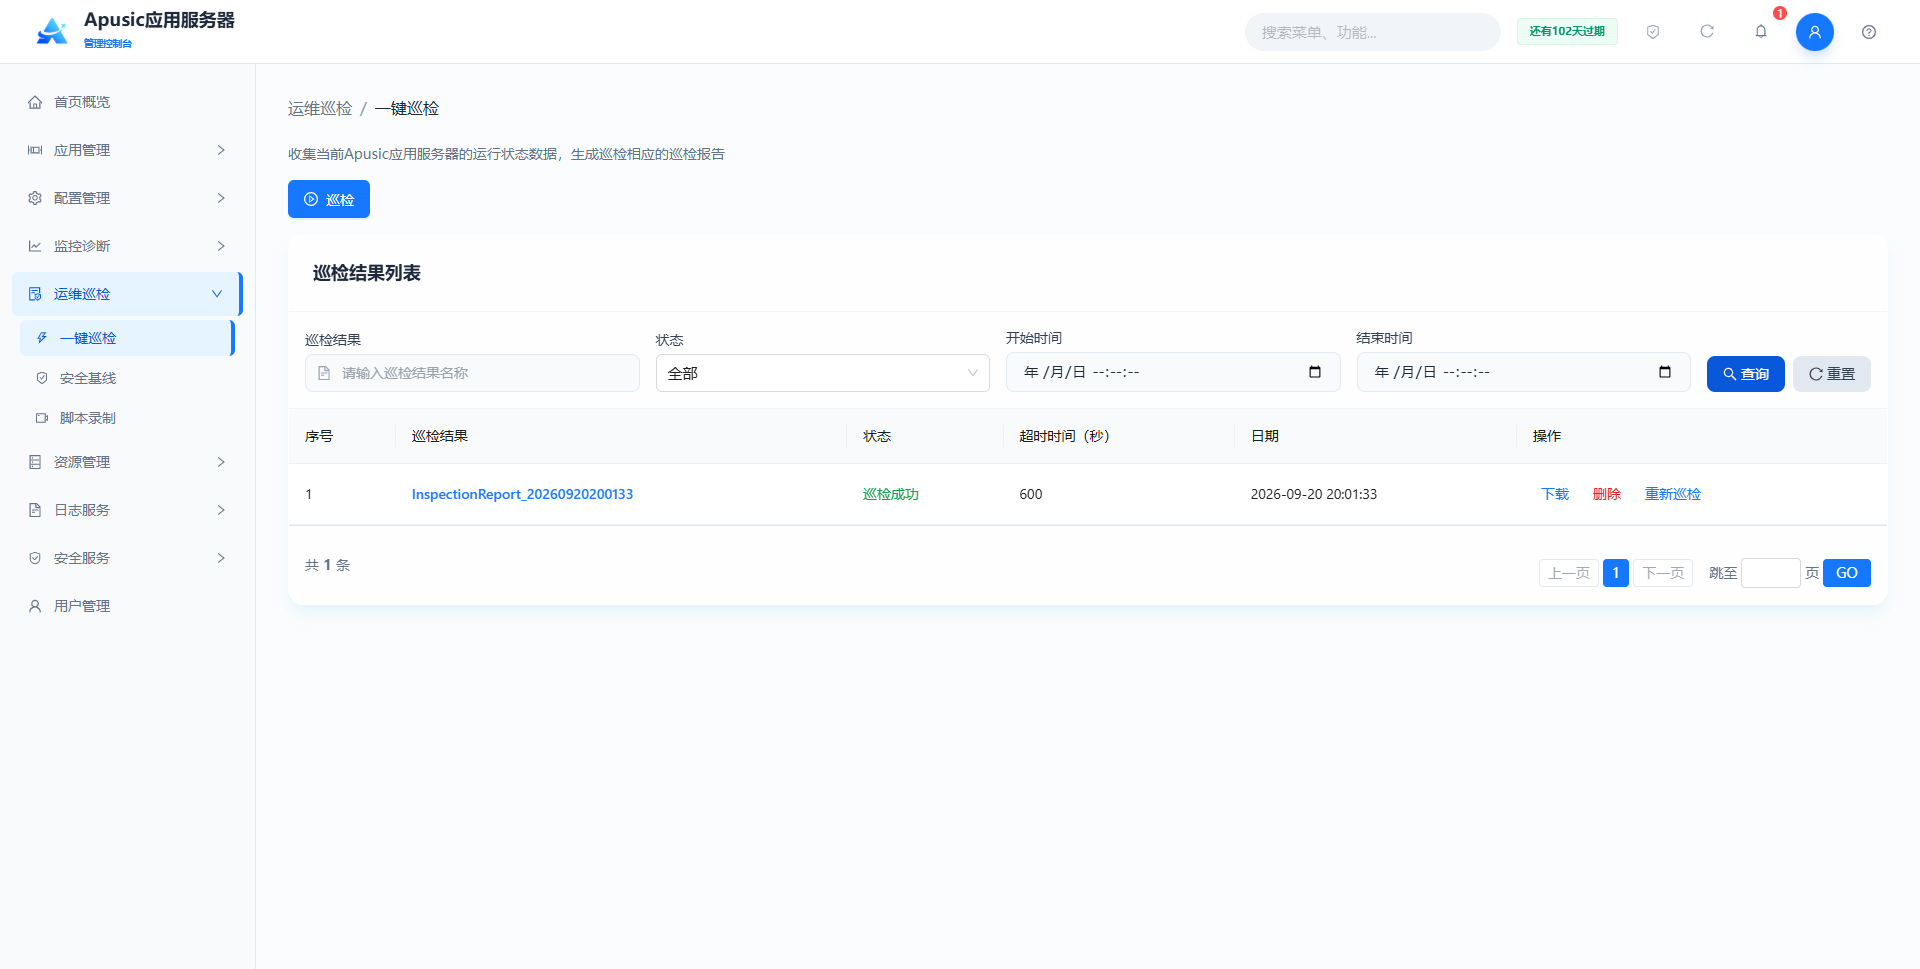Click the 查询 search button
The height and width of the screenshot is (969, 1920).
pos(1746,374)
